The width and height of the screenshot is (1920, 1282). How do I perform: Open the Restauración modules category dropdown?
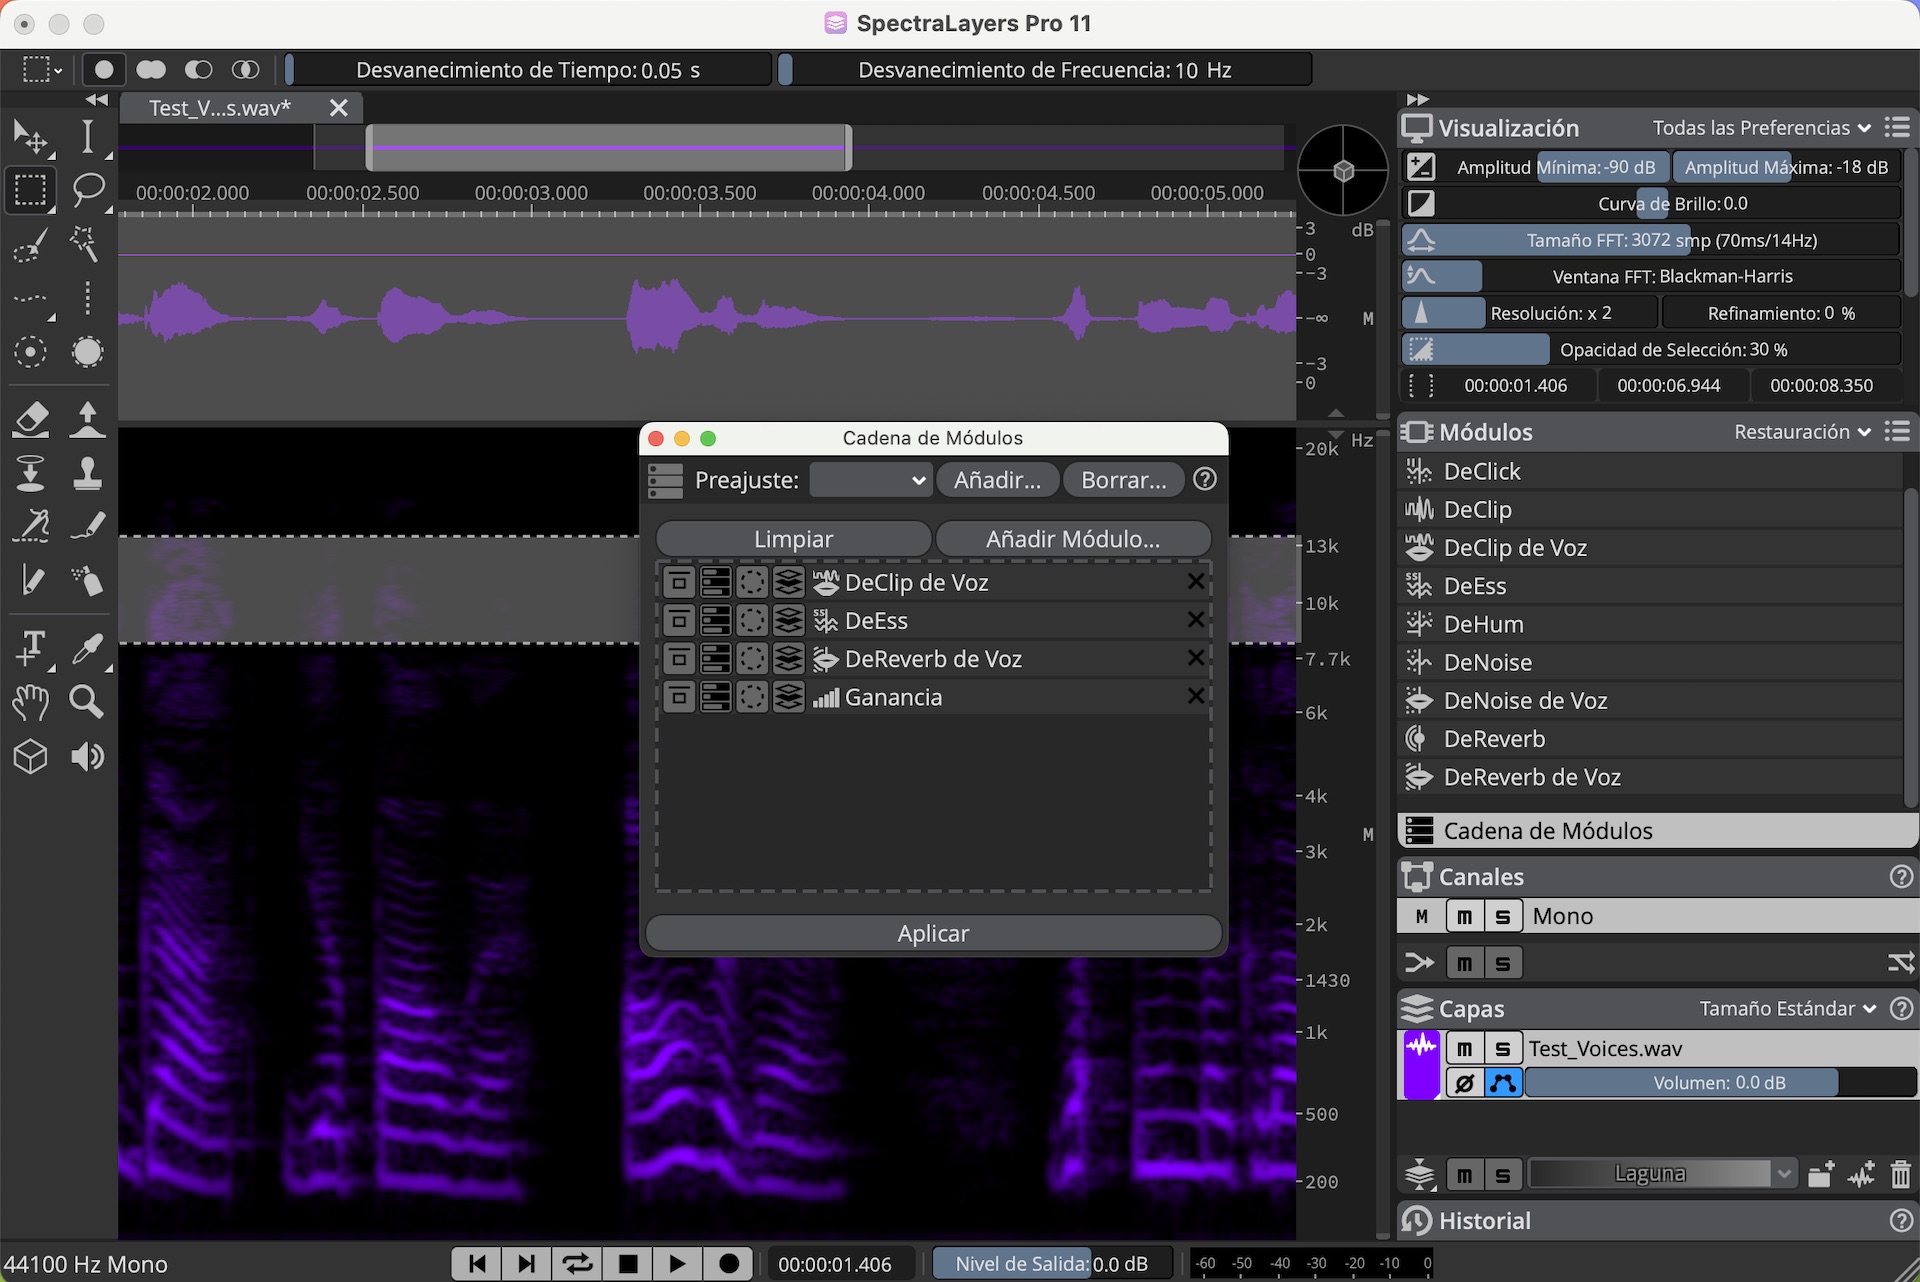[x=1802, y=432]
